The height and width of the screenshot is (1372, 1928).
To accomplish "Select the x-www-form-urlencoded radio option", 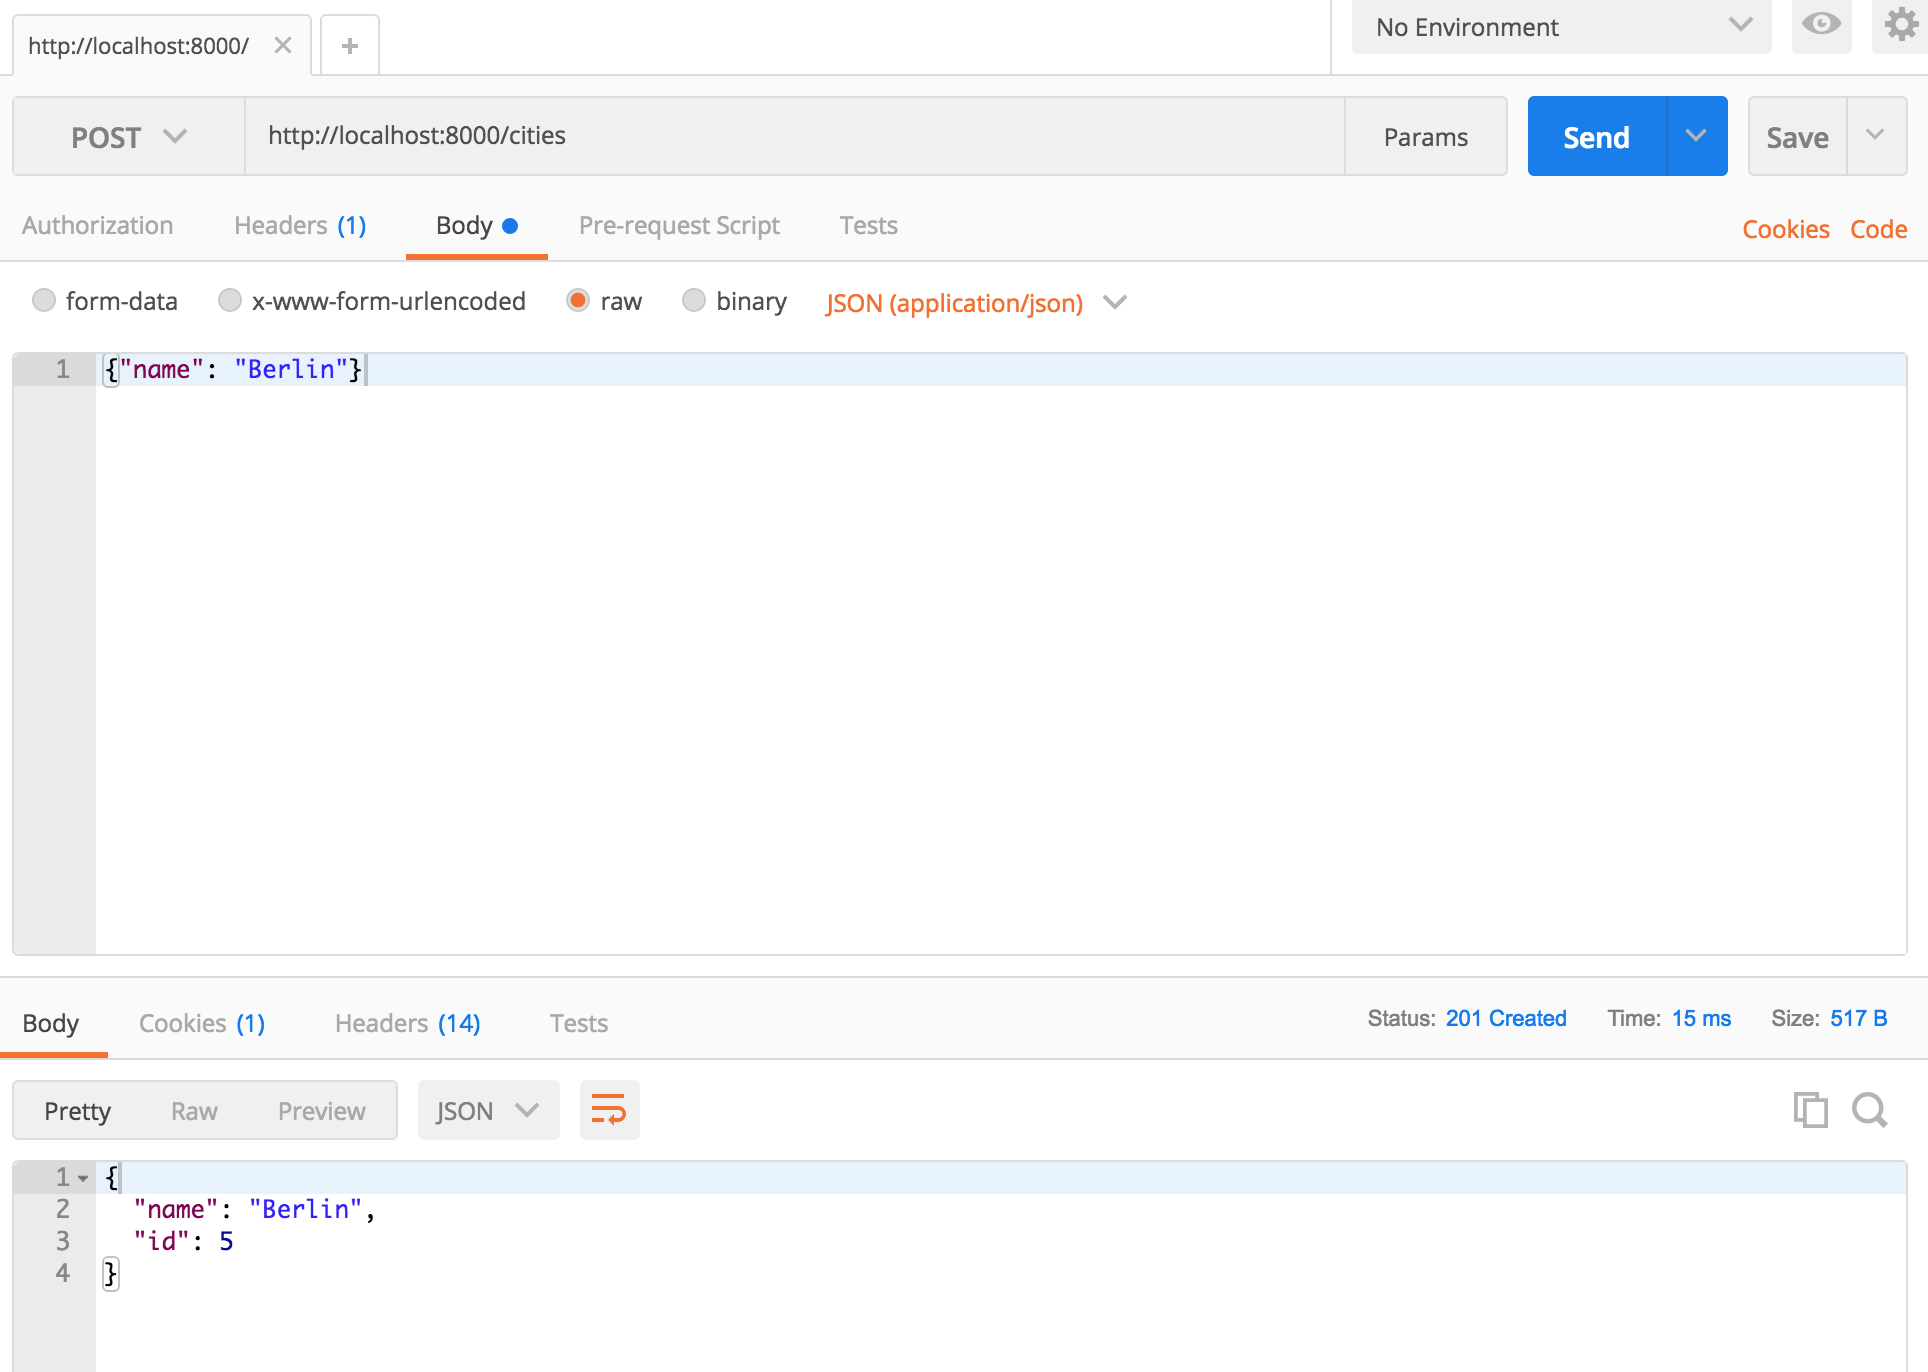I will click(230, 301).
